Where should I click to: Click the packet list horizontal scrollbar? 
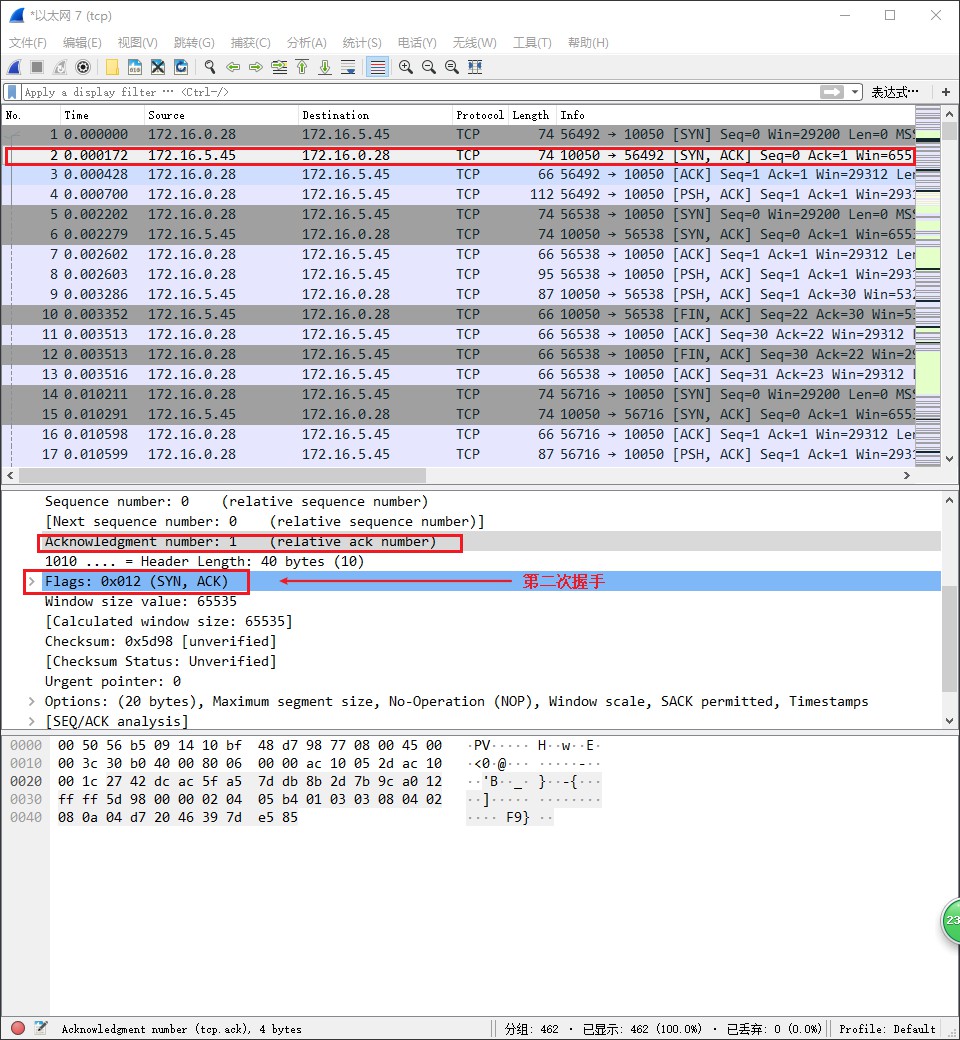click(x=223, y=476)
